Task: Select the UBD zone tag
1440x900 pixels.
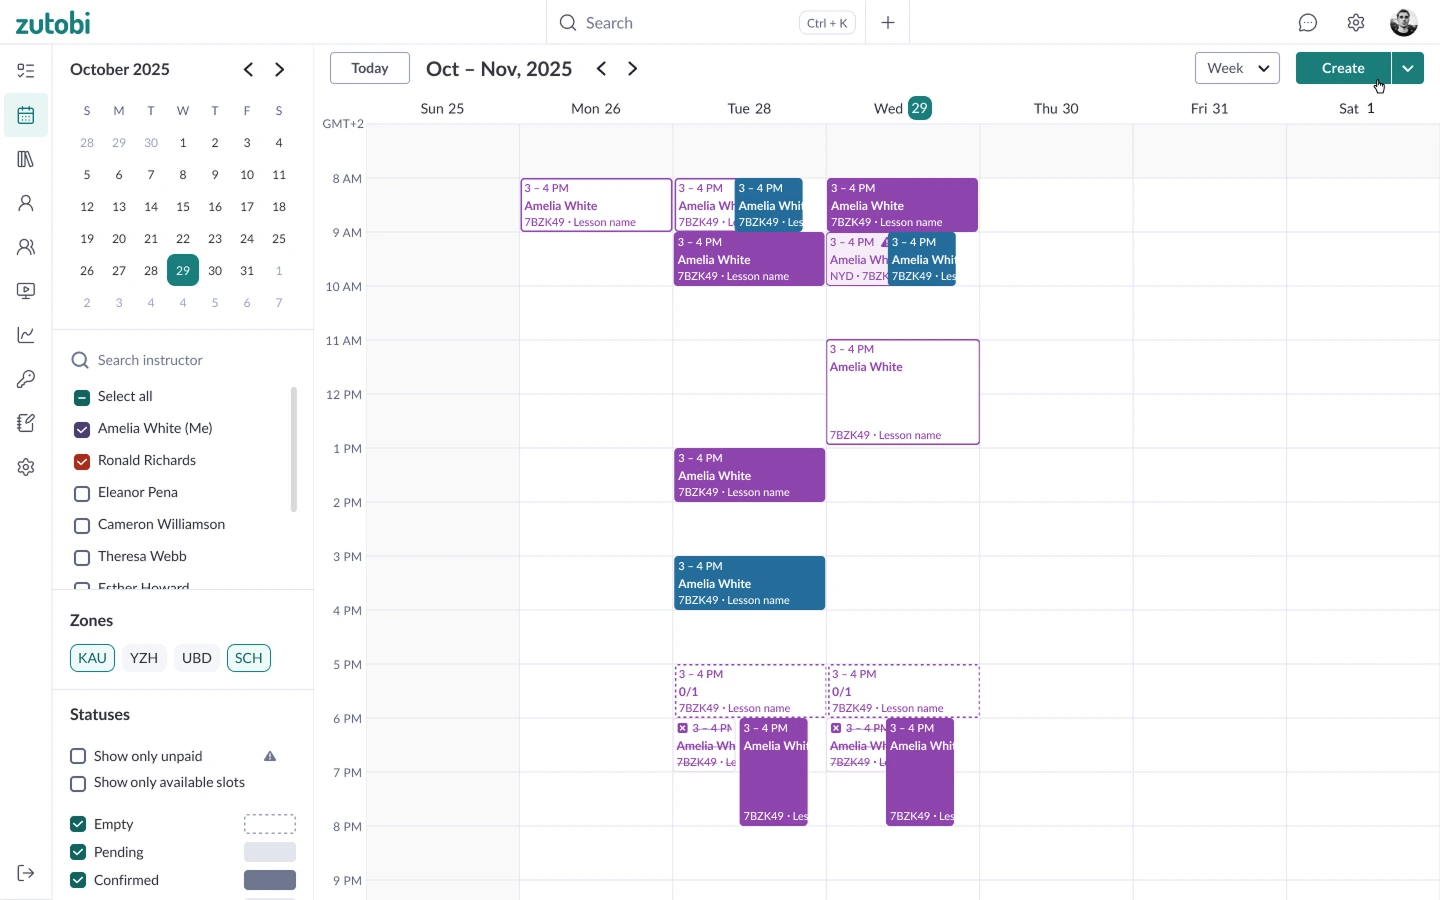Action: (197, 658)
